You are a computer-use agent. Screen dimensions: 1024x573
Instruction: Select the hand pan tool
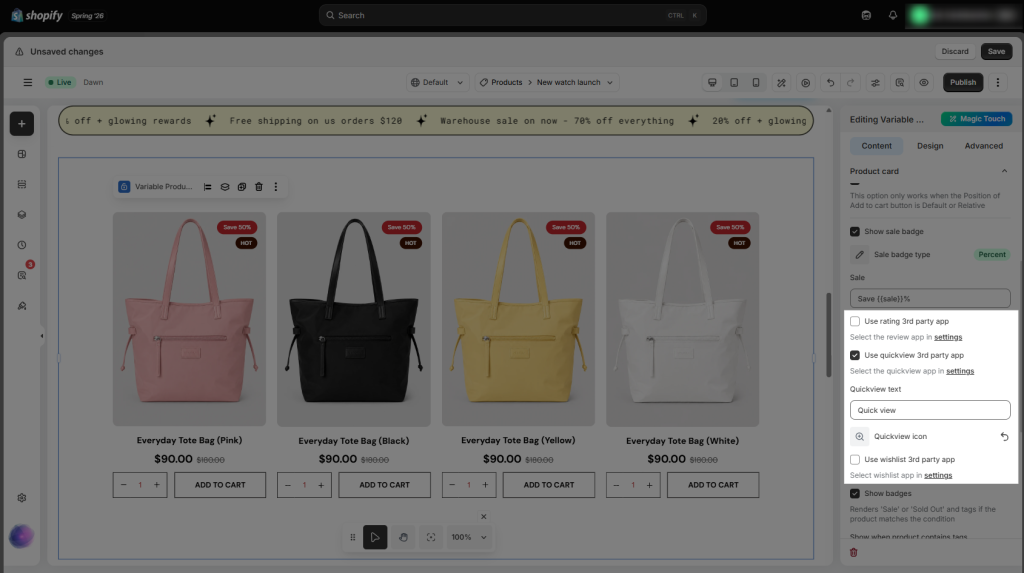403,537
